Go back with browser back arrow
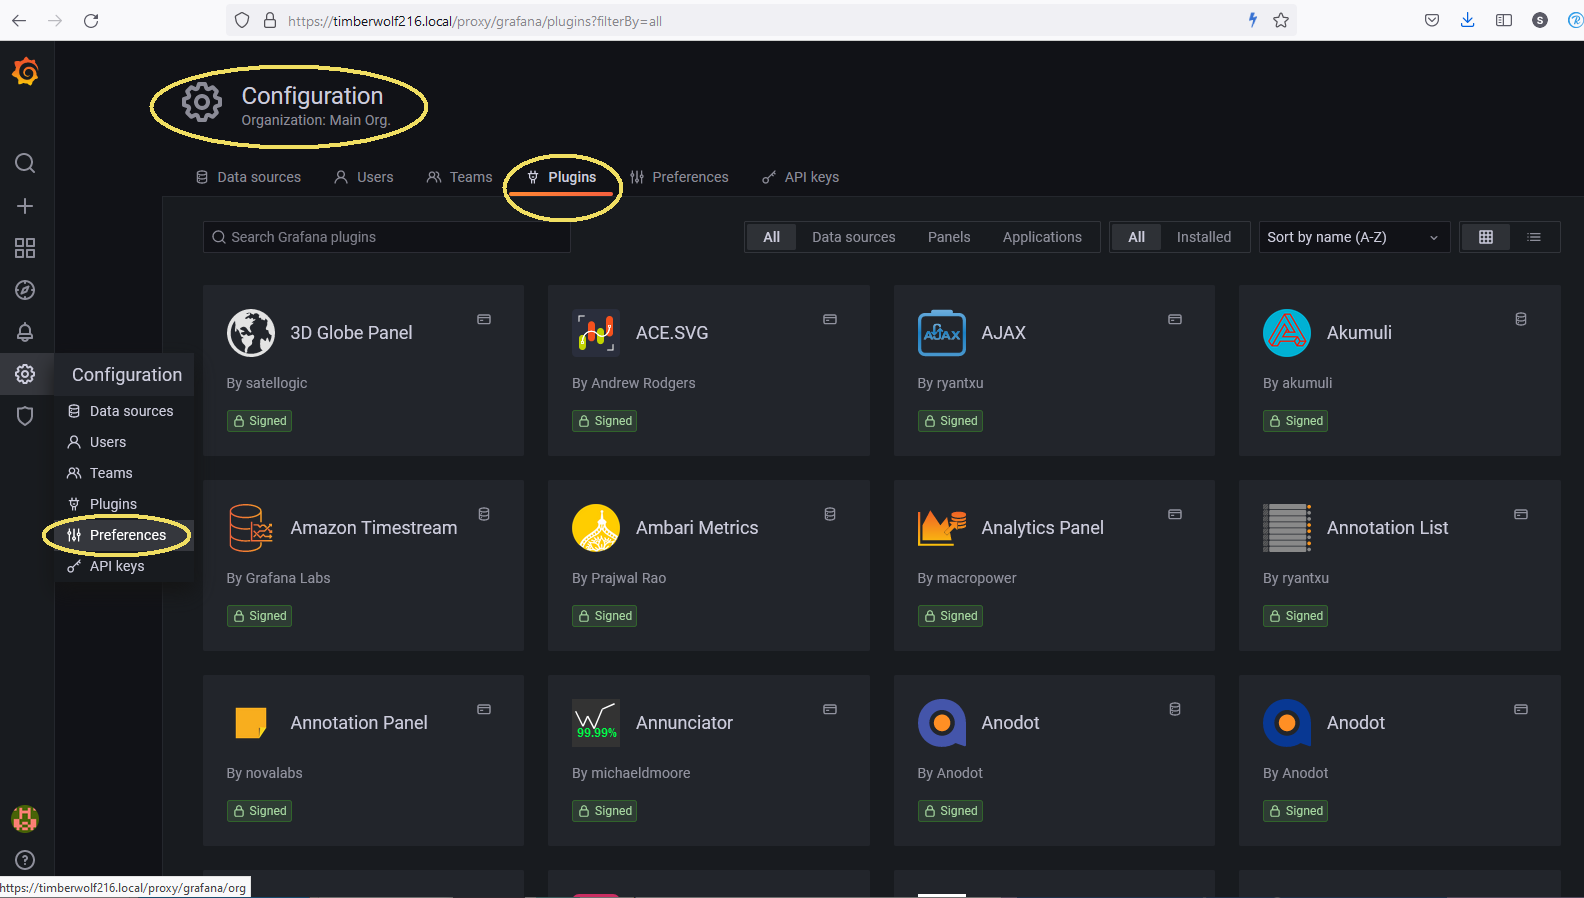The height and width of the screenshot is (898, 1584). pyautogui.click(x=19, y=20)
